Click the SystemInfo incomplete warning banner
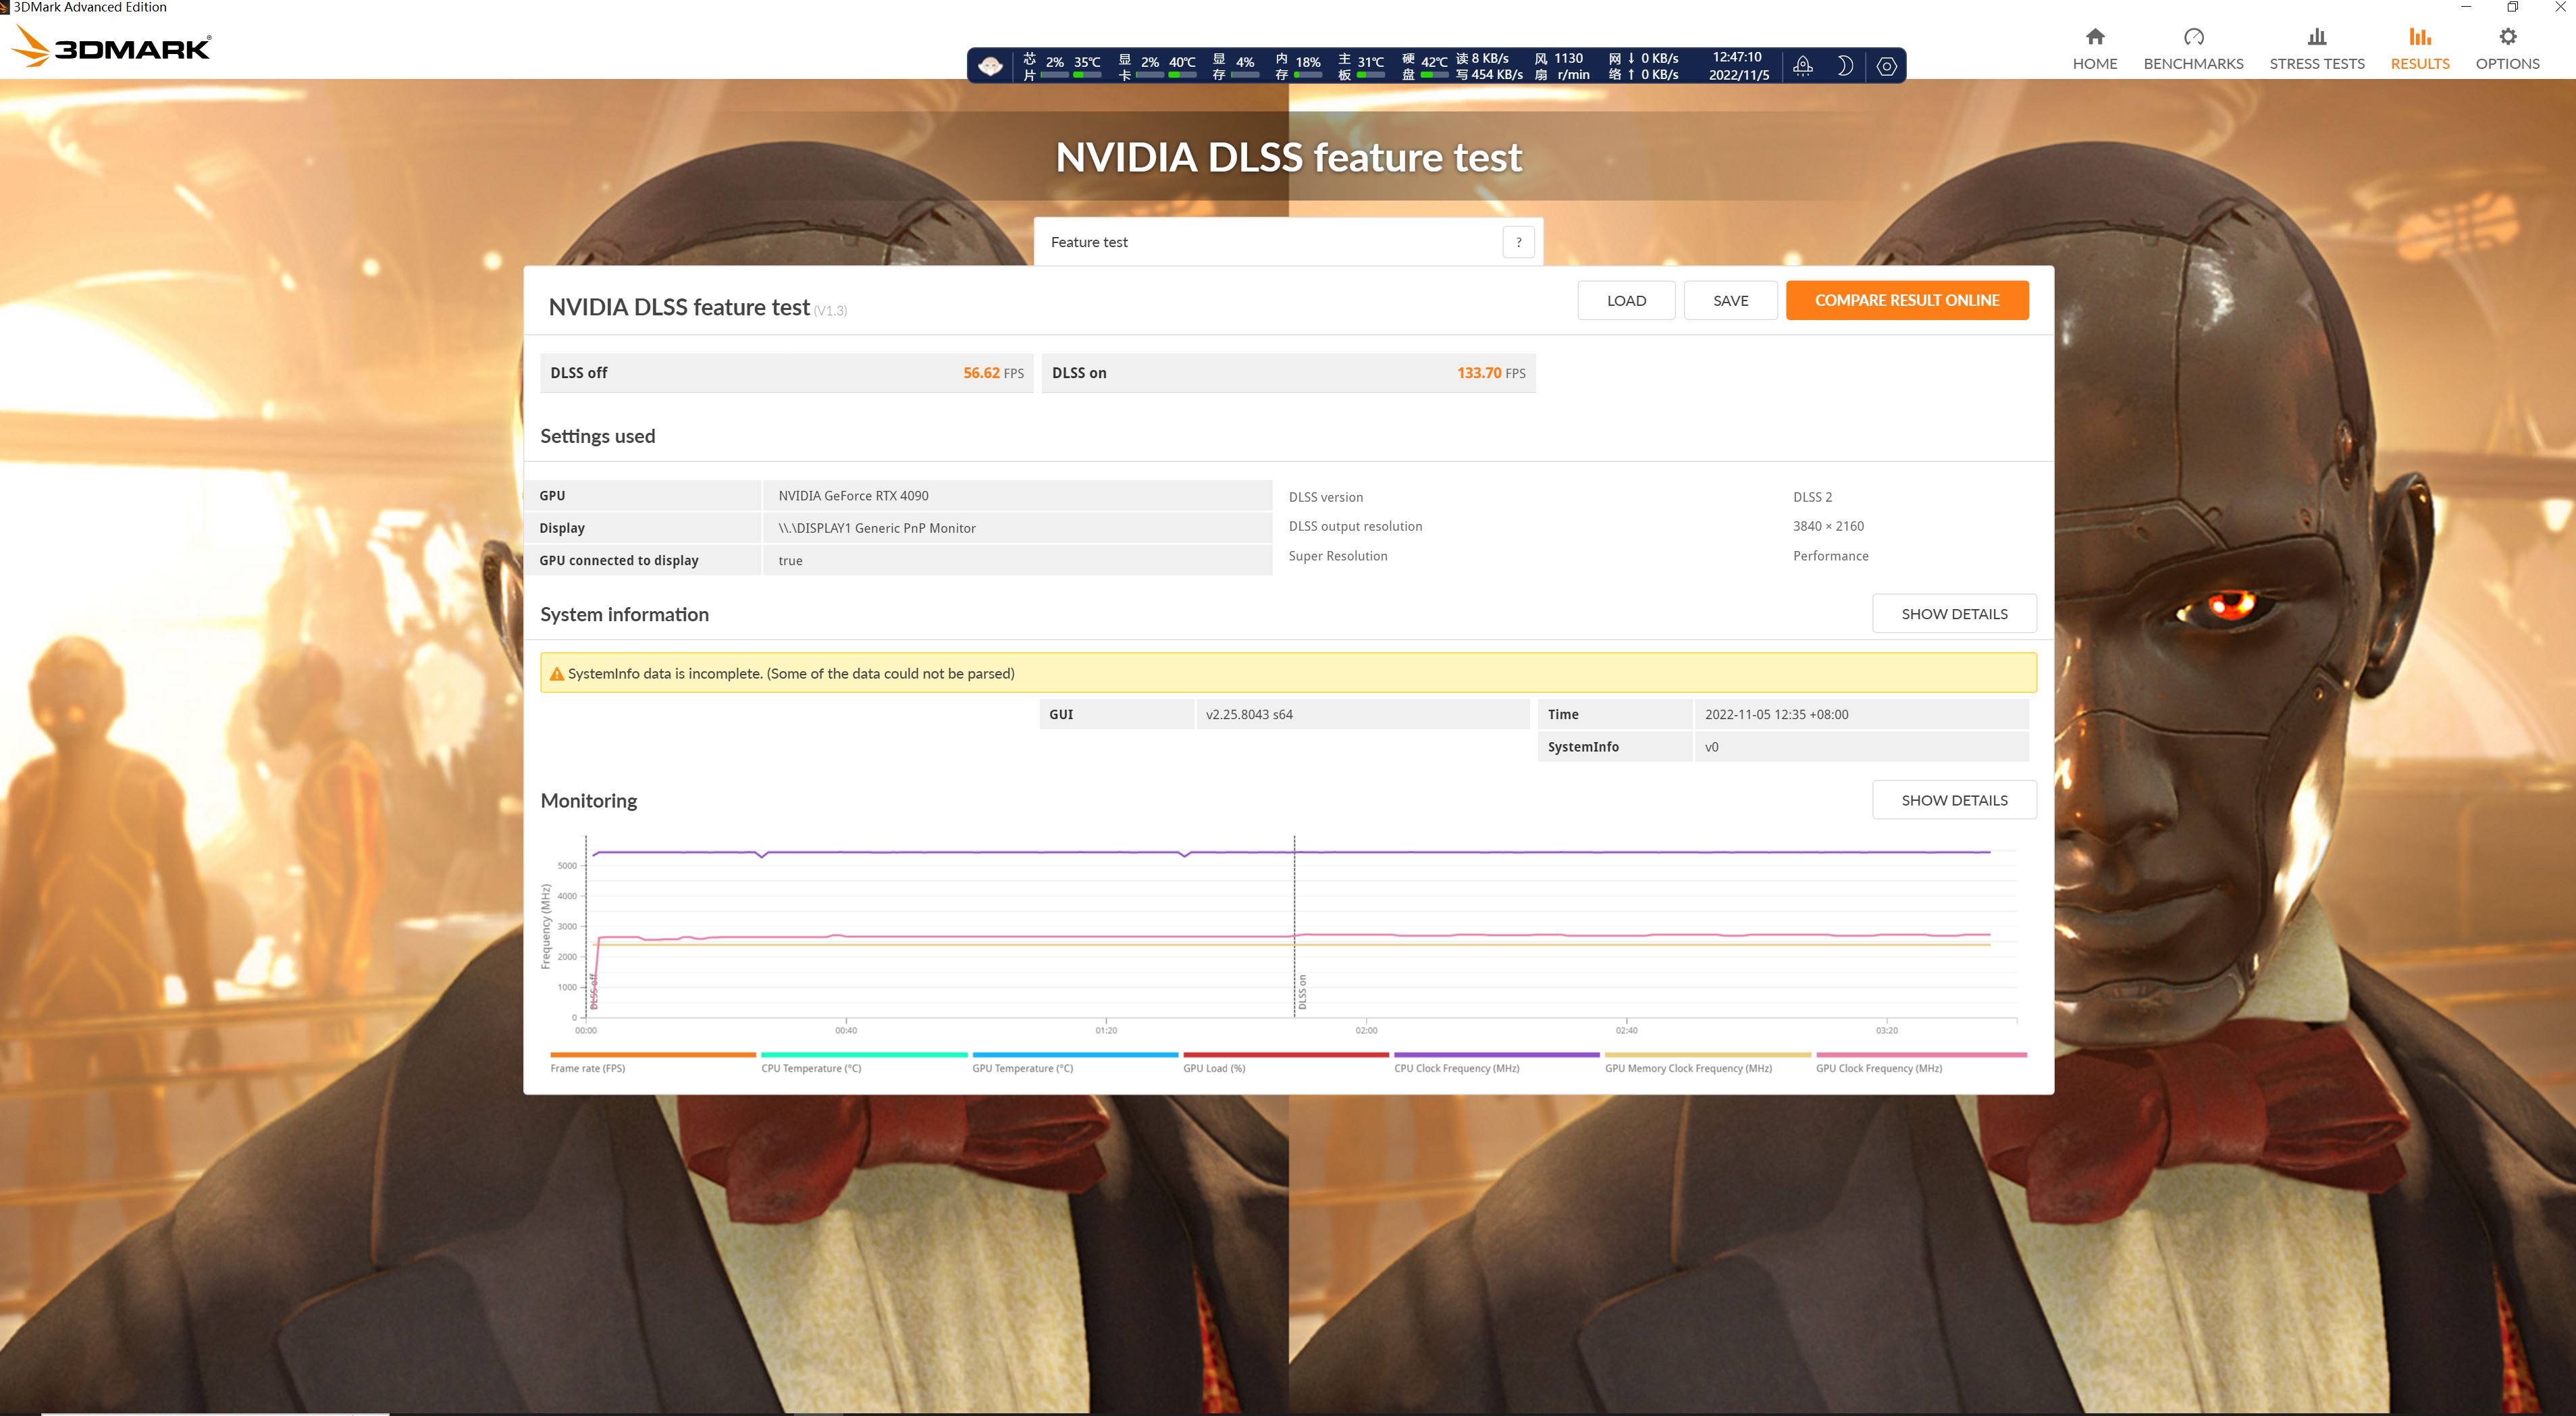 (1288, 673)
